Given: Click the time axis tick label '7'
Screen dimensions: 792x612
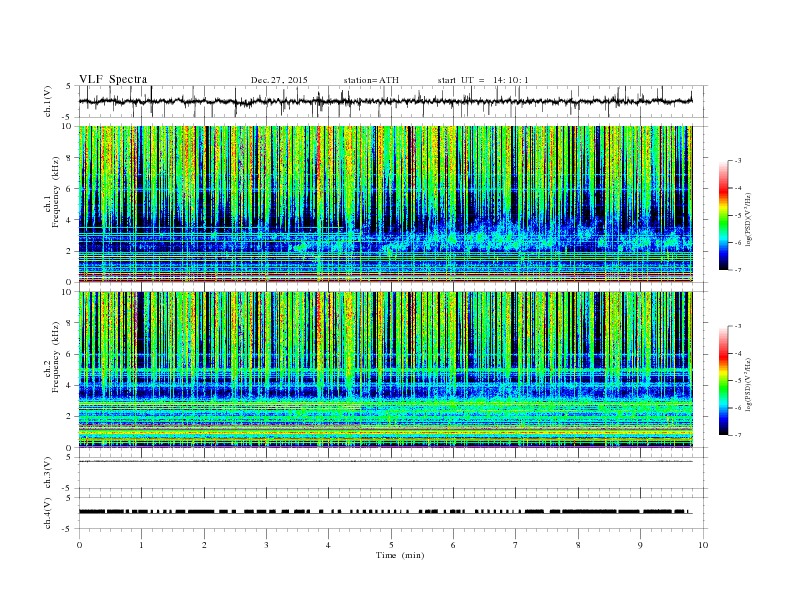Looking at the screenshot, I should (516, 545).
